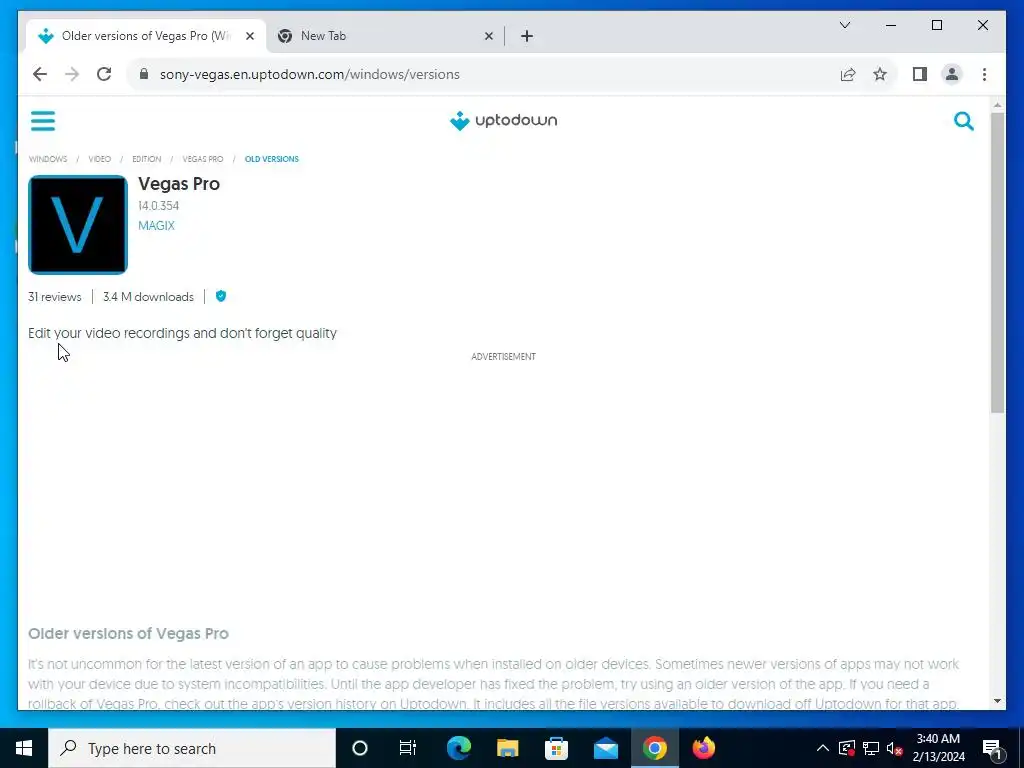Viewport: 1024px width, 768px height.
Task: Click Chrome icon on taskbar
Action: click(654, 748)
